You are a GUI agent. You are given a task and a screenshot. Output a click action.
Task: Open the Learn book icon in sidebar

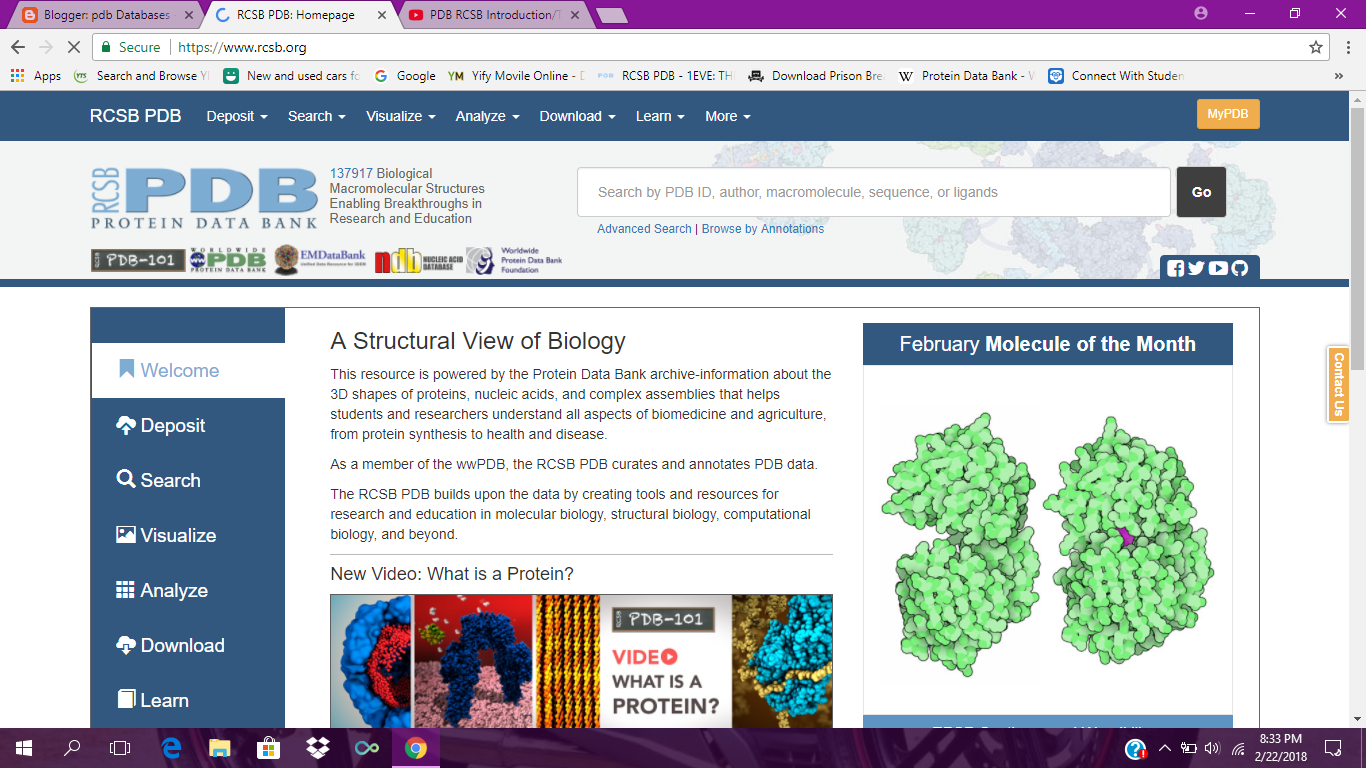click(127, 700)
